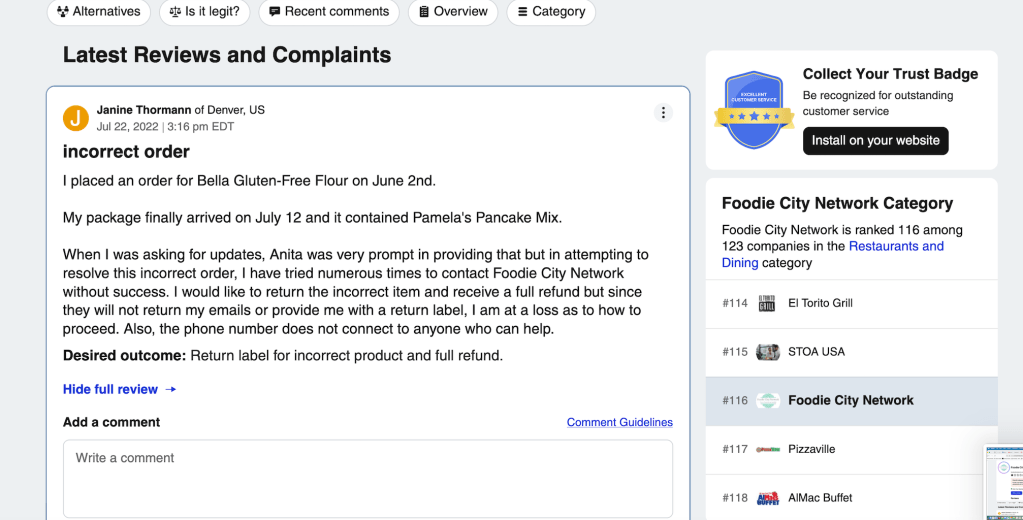Open the three-dot review options menu
The image size is (1023, 520).
[x=663, y=113]
